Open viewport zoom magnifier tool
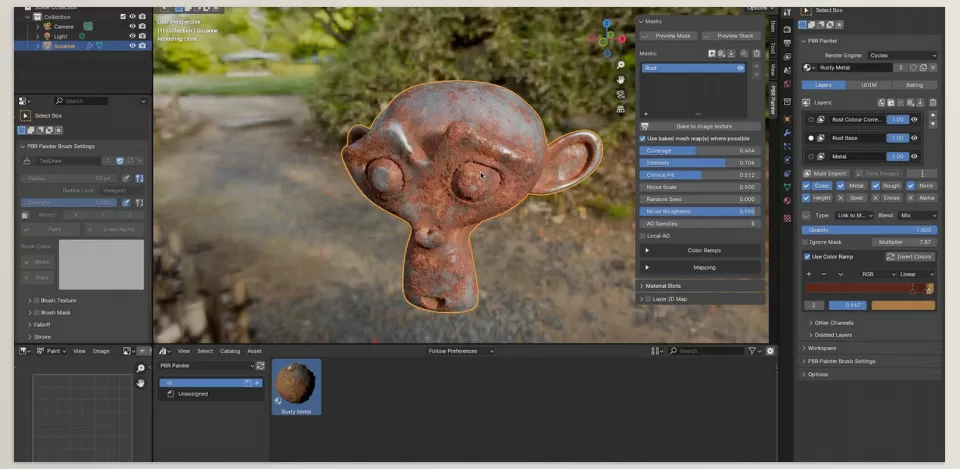This screenshot has height=469, width=960. point(620,65)
